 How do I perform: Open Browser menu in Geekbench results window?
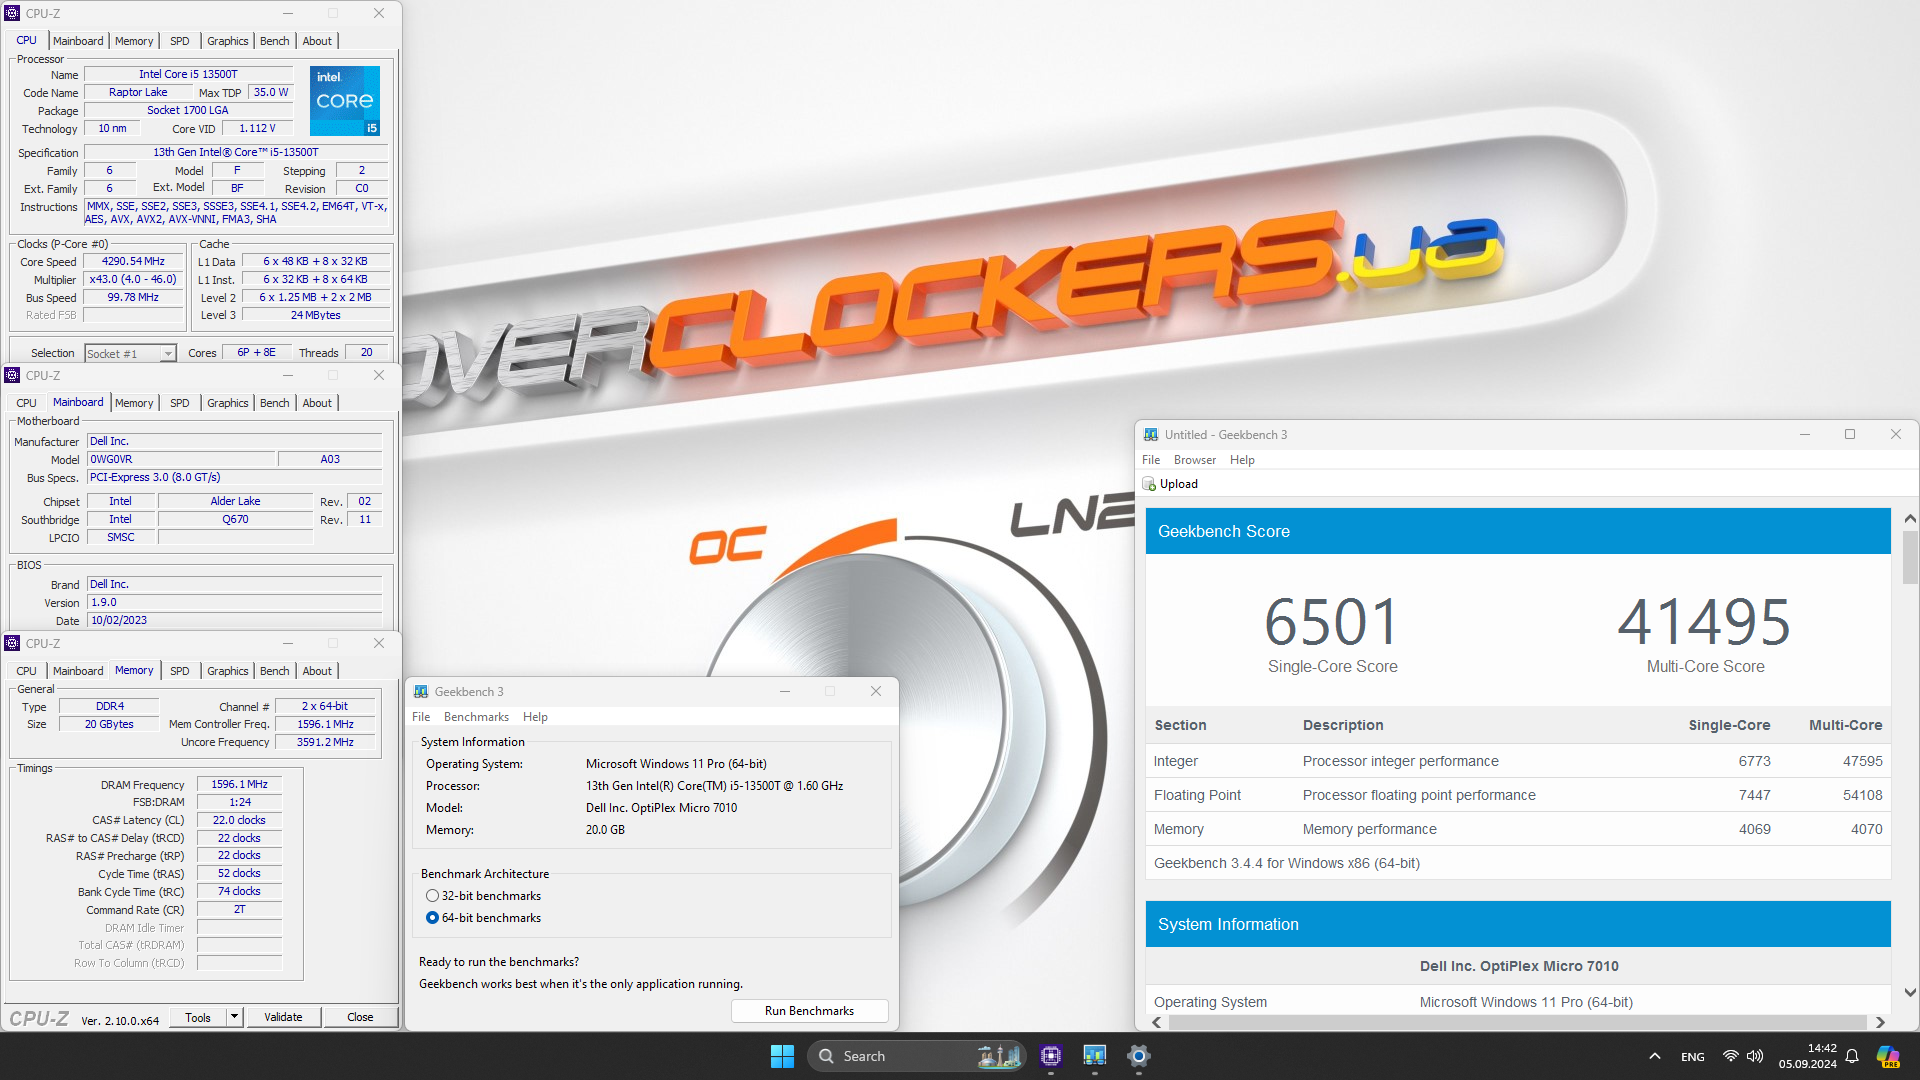[1195, 460]
